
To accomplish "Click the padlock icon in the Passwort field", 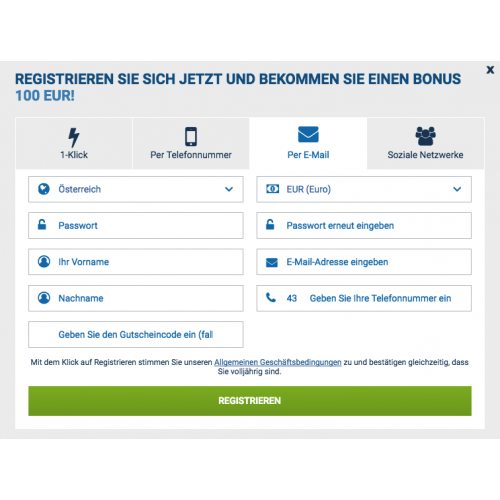I will [x=42, y=224].
